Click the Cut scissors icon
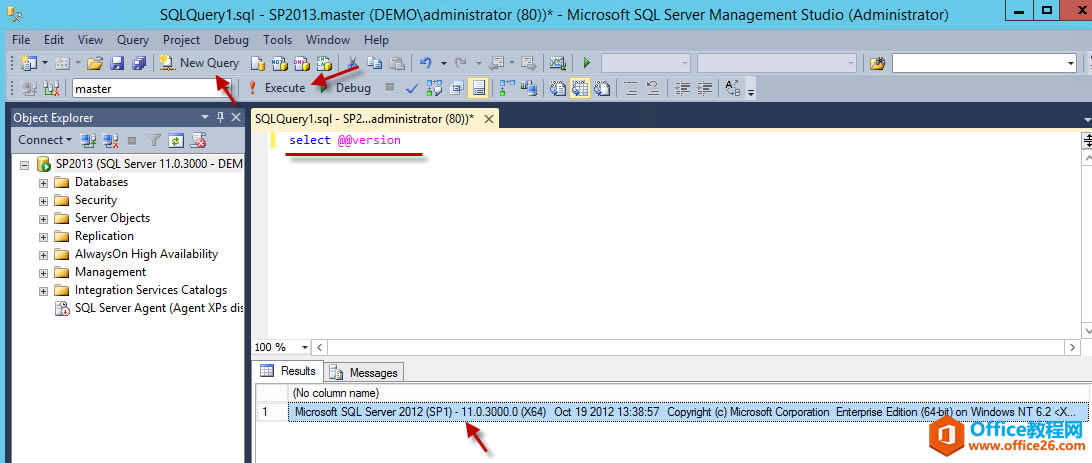 click(x=352, y=63)
